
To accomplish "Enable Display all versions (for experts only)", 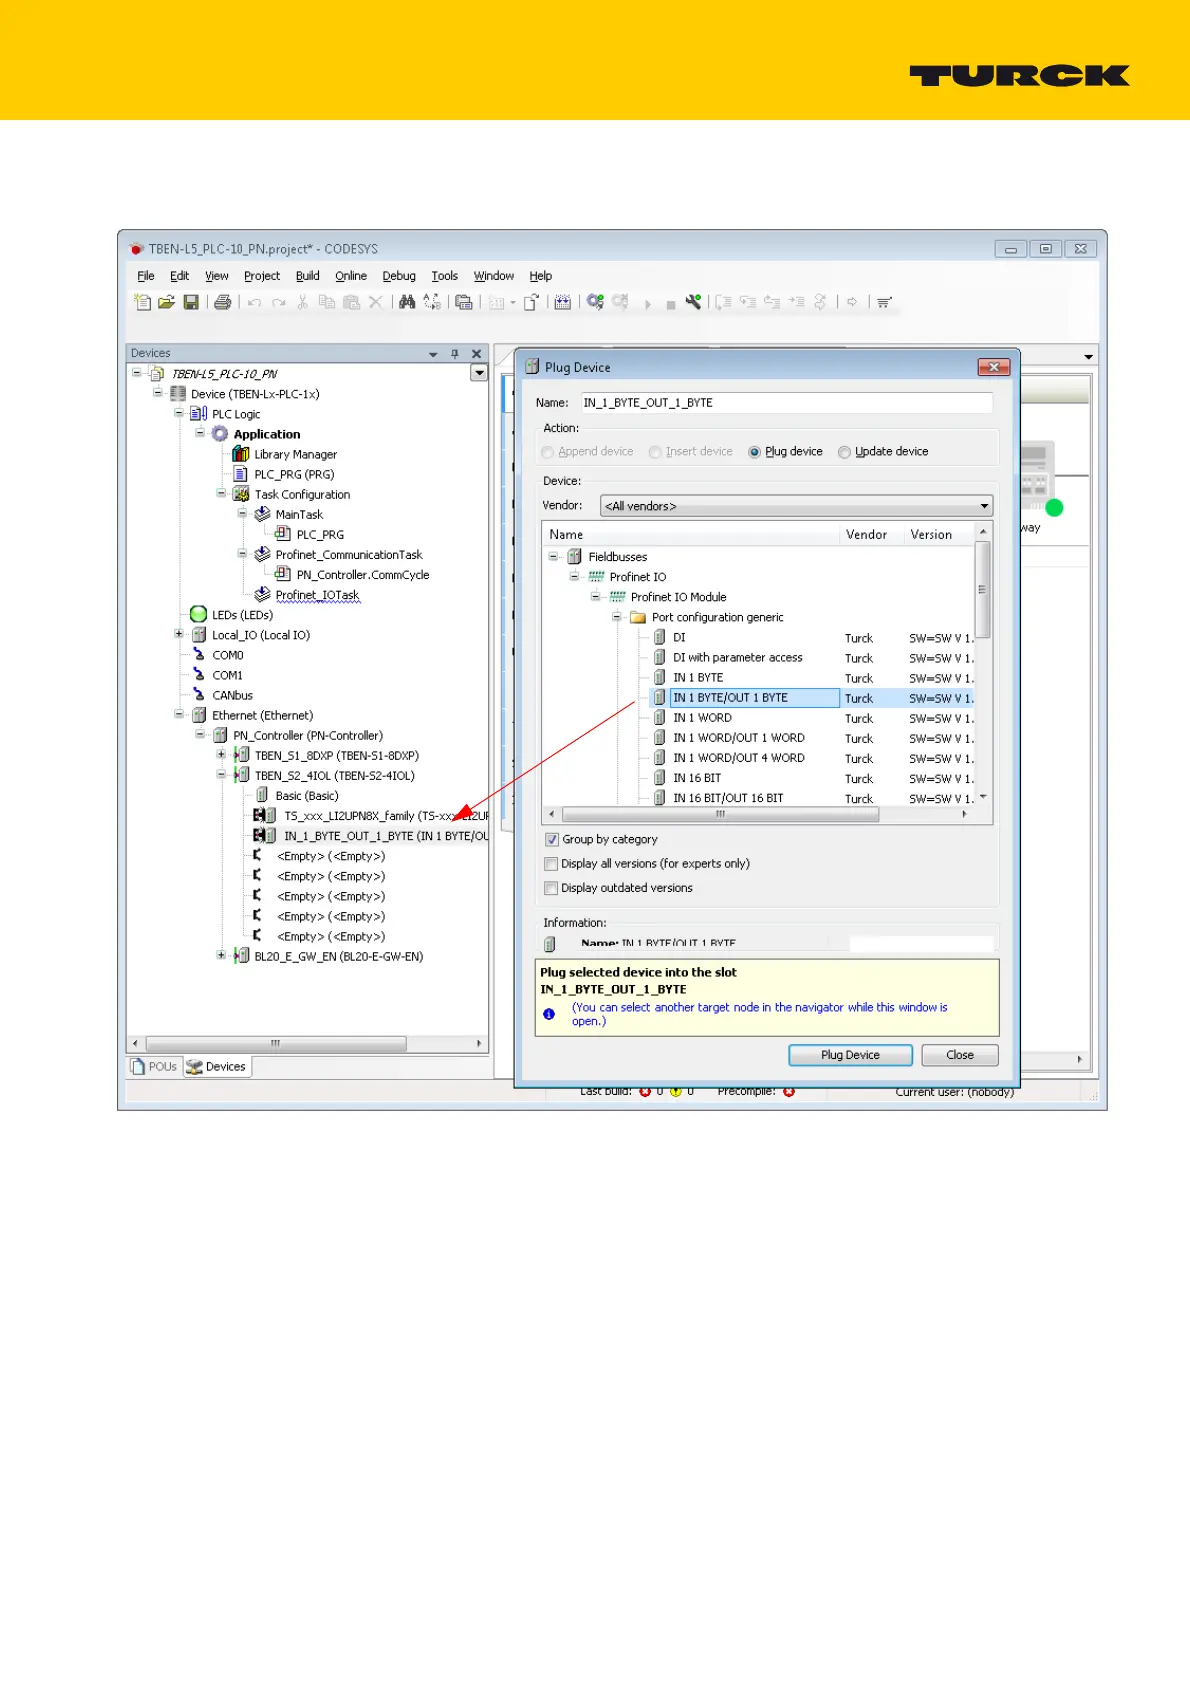I will [551, 863].
